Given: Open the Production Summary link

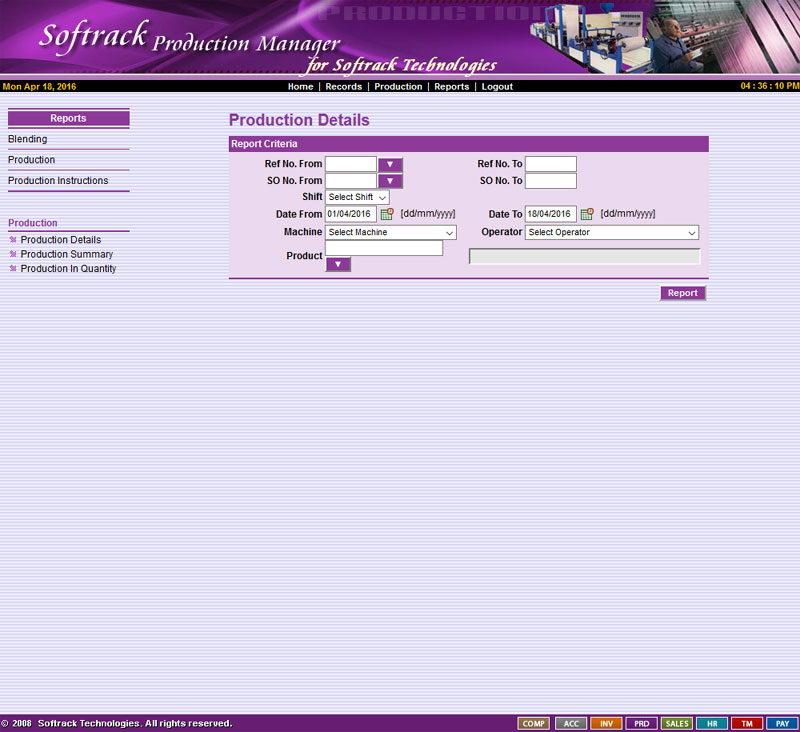Looking at the screenshot, I should pos(66,255).
